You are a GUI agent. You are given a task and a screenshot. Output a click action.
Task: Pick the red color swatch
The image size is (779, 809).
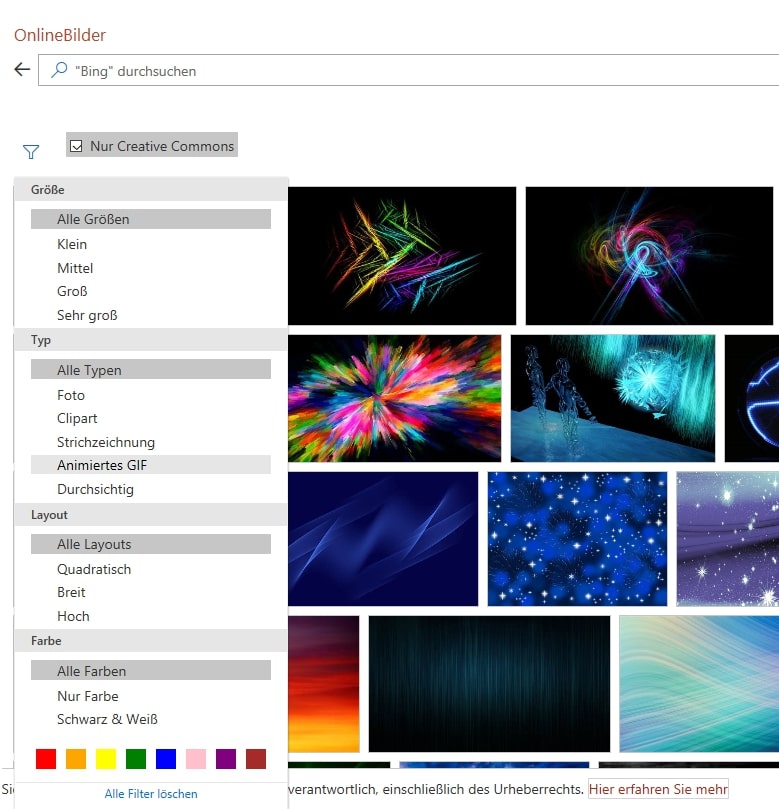coord(46,759)
